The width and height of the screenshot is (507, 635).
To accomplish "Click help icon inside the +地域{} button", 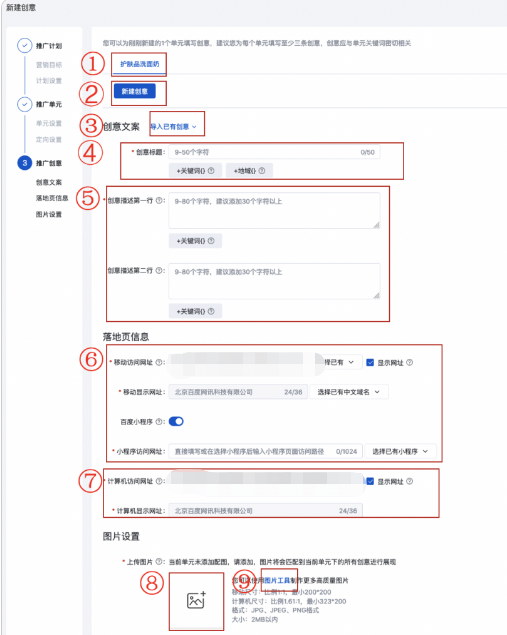I will 262,171.
